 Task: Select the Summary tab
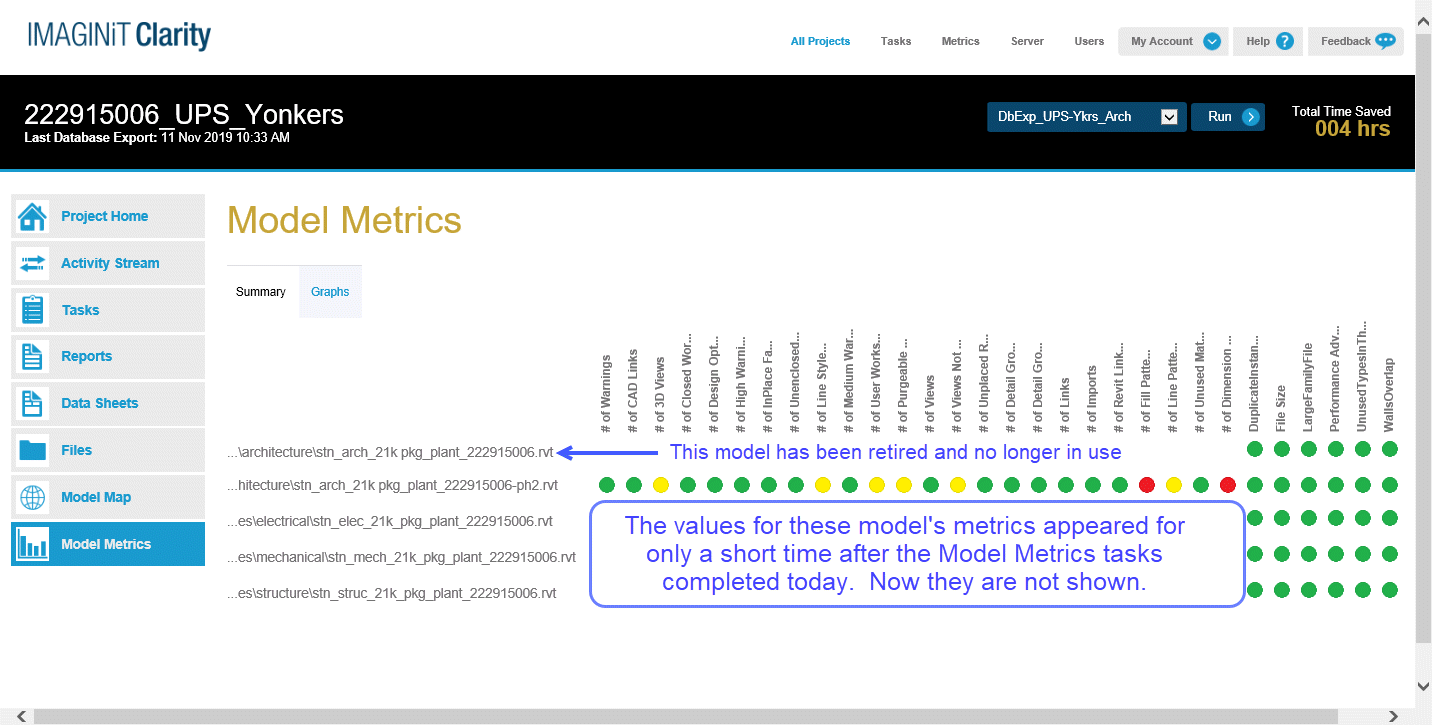[261, 292]
